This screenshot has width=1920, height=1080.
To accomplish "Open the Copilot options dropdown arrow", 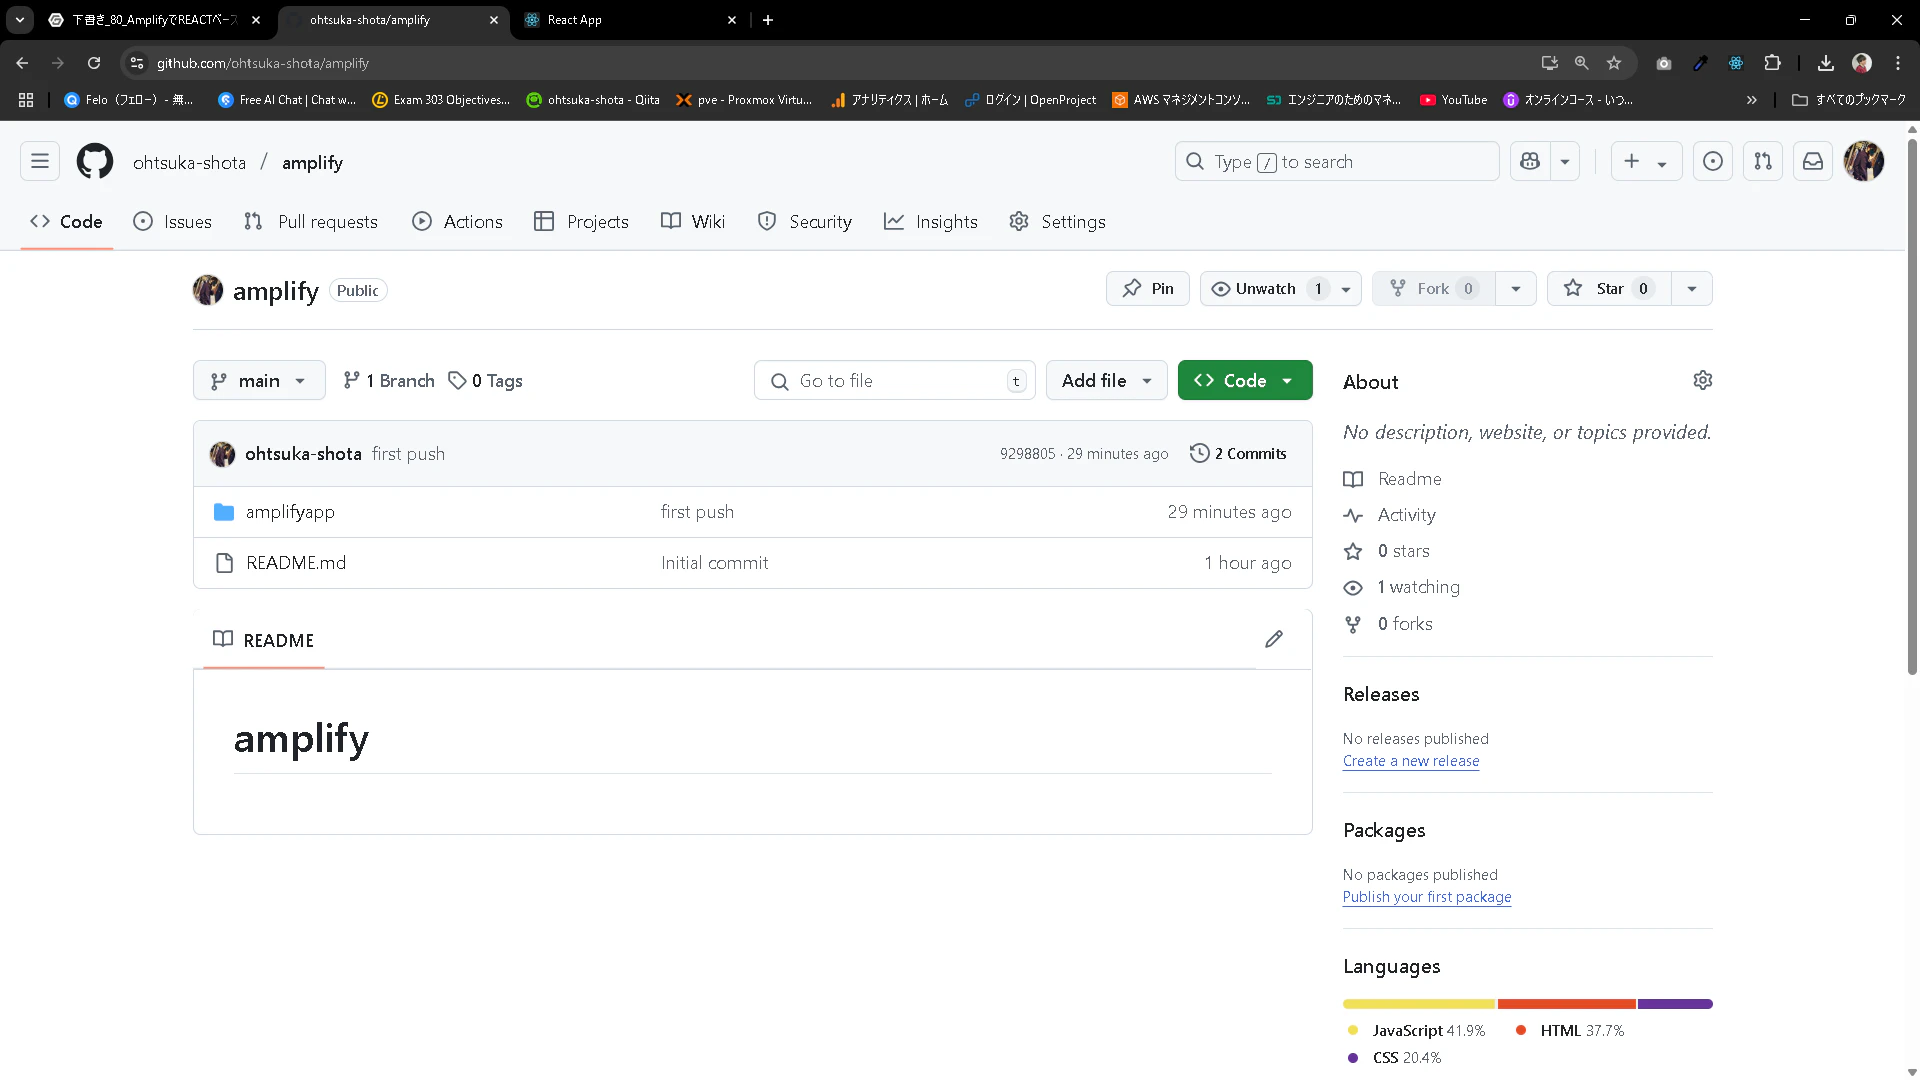I will 1565,161.
